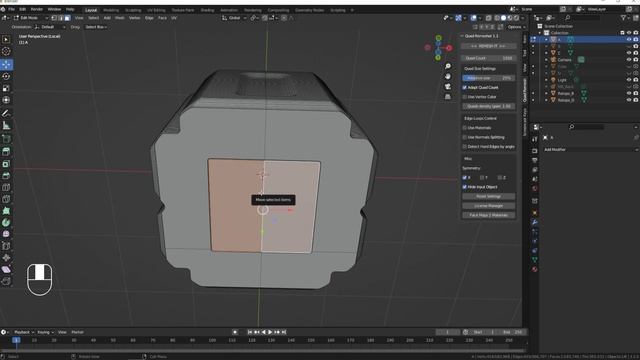Select the Bevel tool

[x=6, y=176]
